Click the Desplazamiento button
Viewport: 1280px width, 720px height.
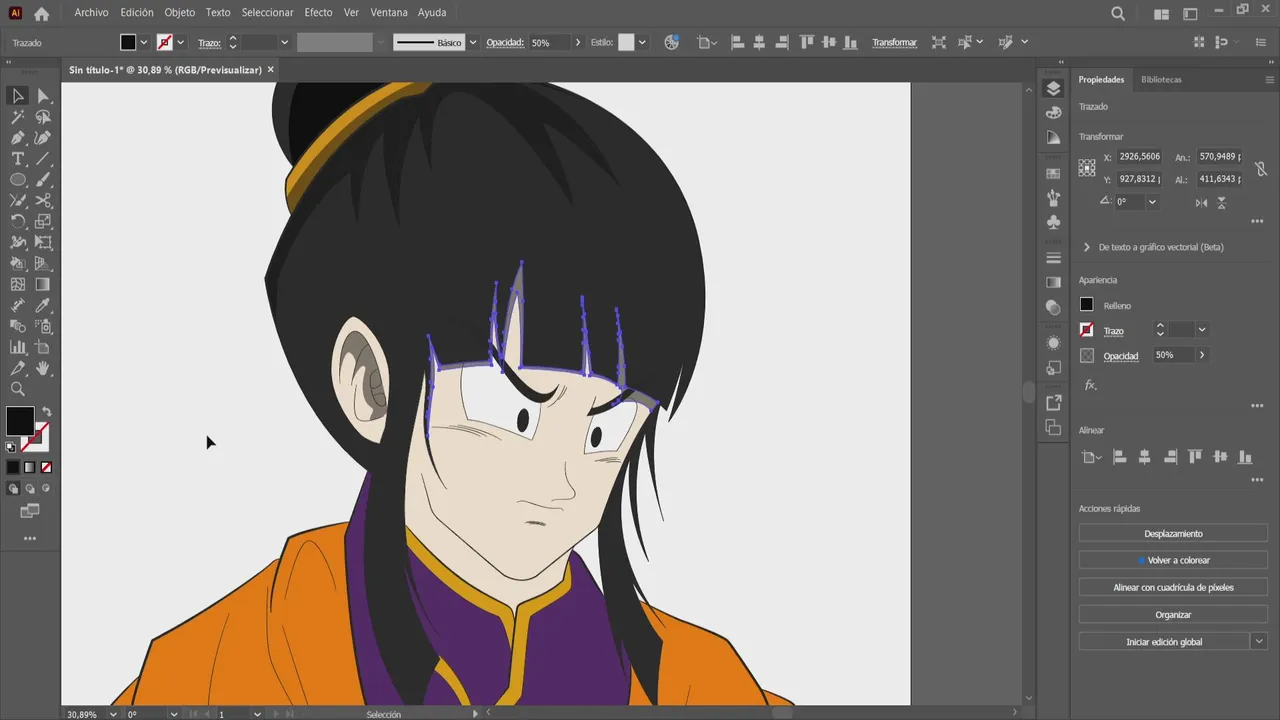(1173, 534)
